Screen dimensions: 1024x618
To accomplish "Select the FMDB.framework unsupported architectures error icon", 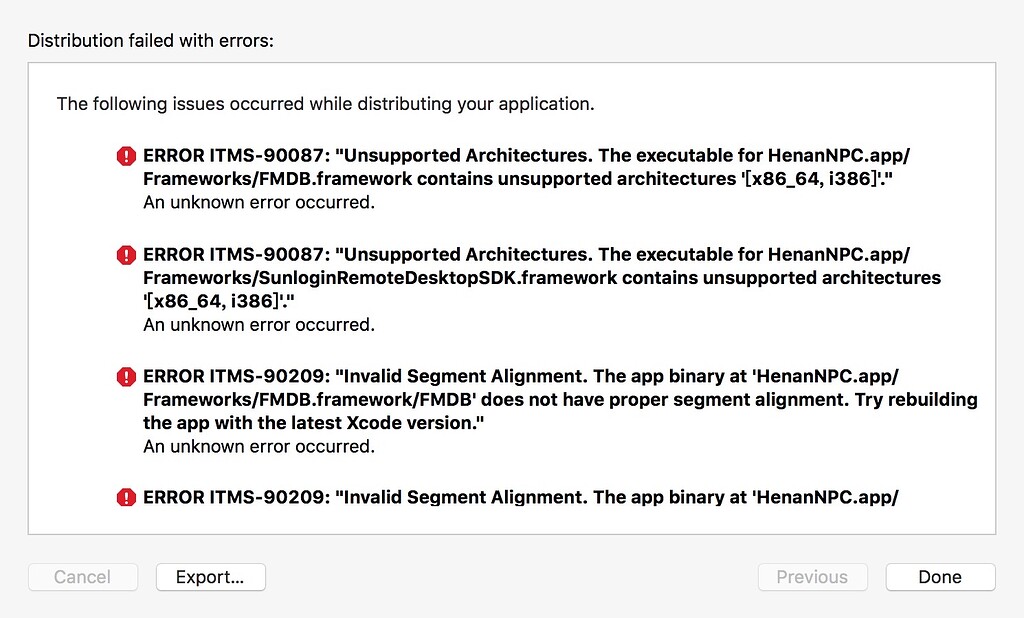I will click(x=125, y=156).
